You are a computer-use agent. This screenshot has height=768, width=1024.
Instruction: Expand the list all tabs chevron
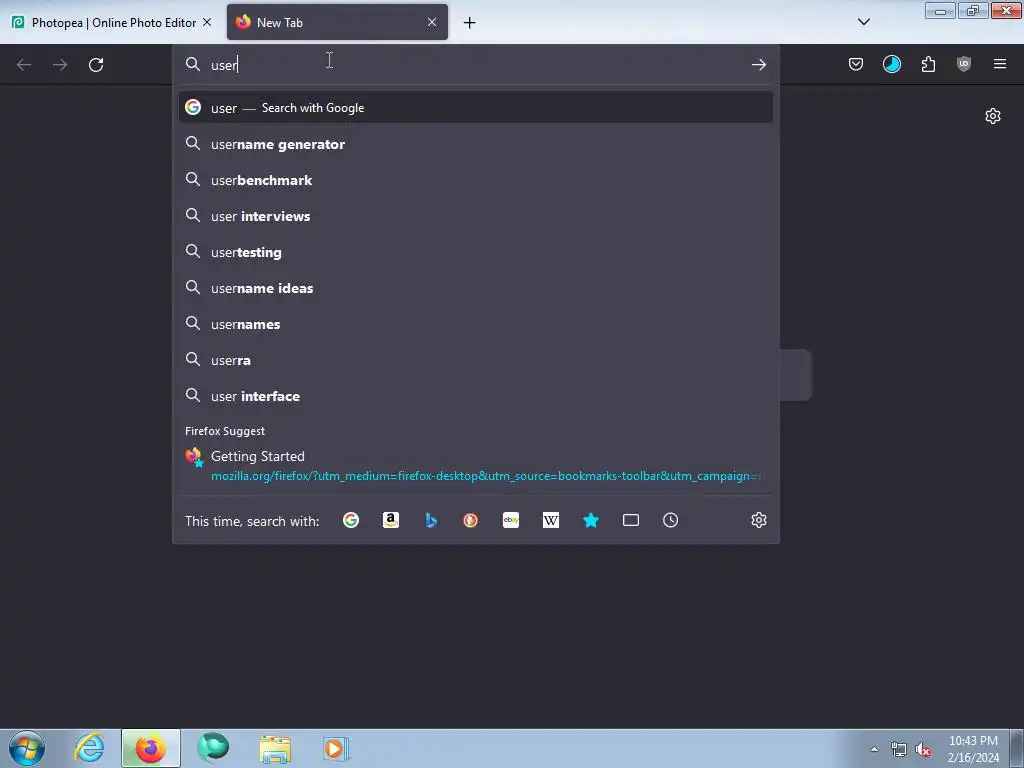coord(864,22)
